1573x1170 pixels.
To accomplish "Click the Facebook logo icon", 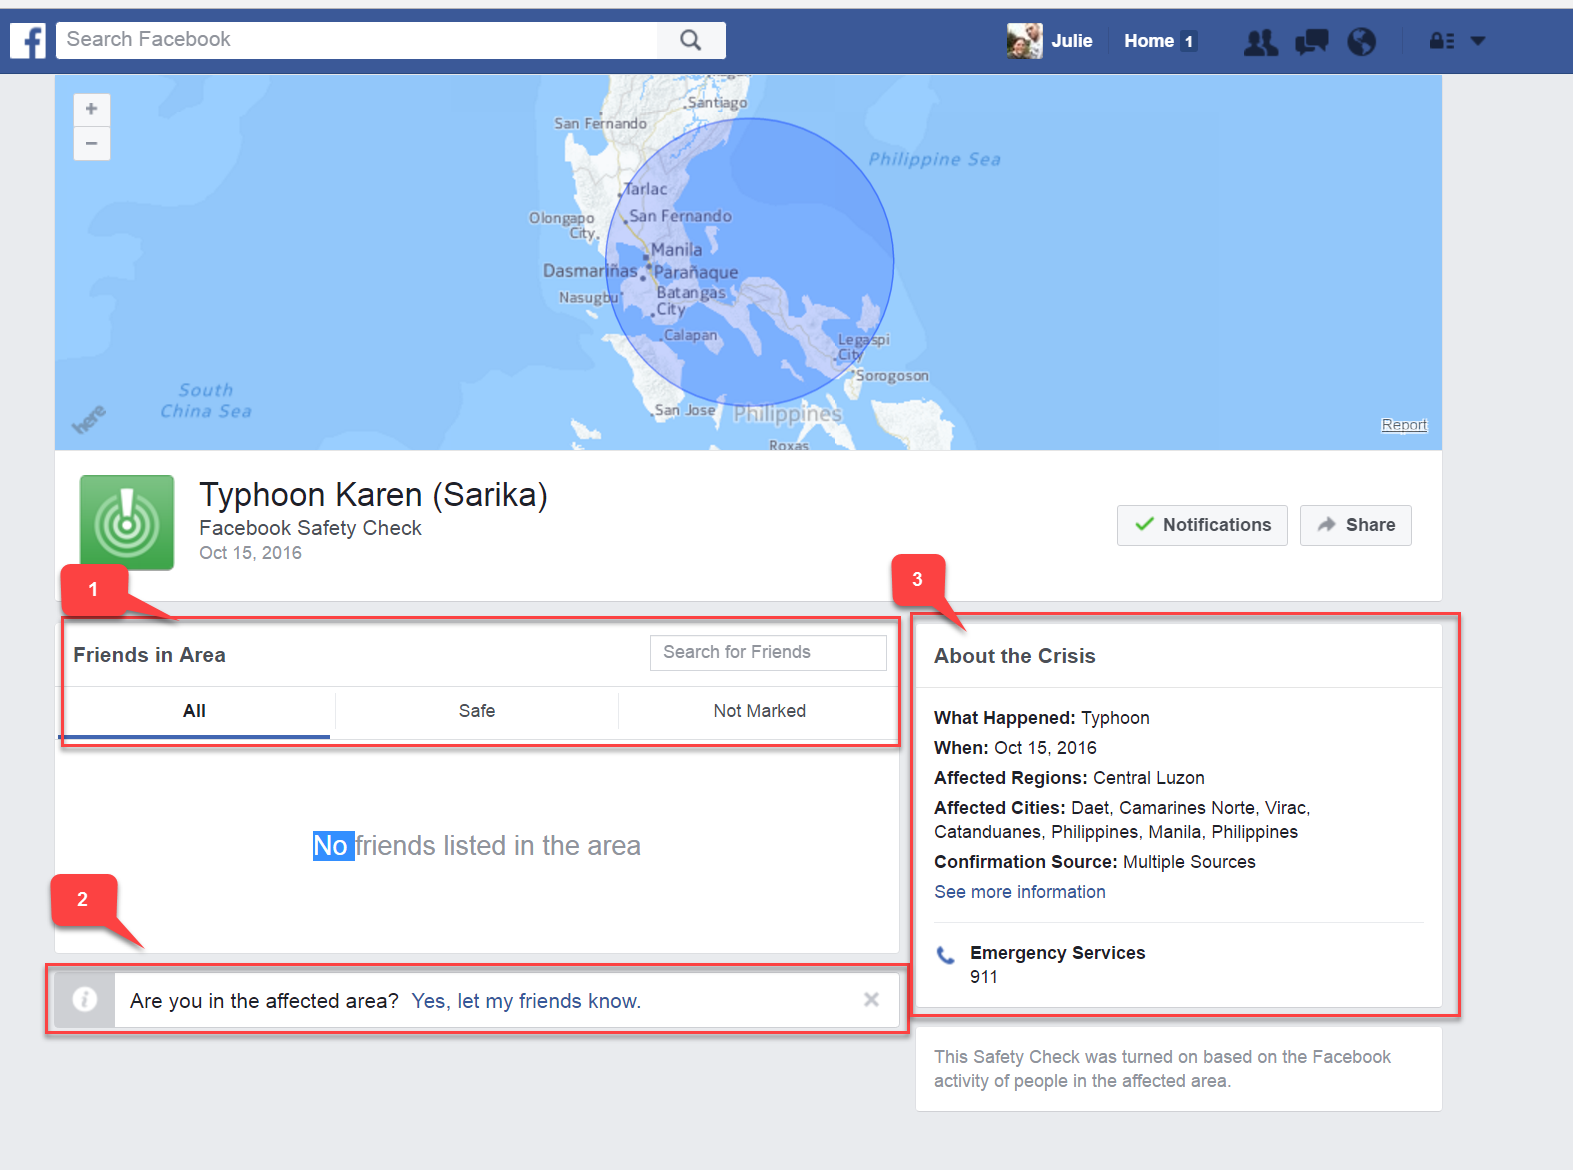I will click(28, 41).
